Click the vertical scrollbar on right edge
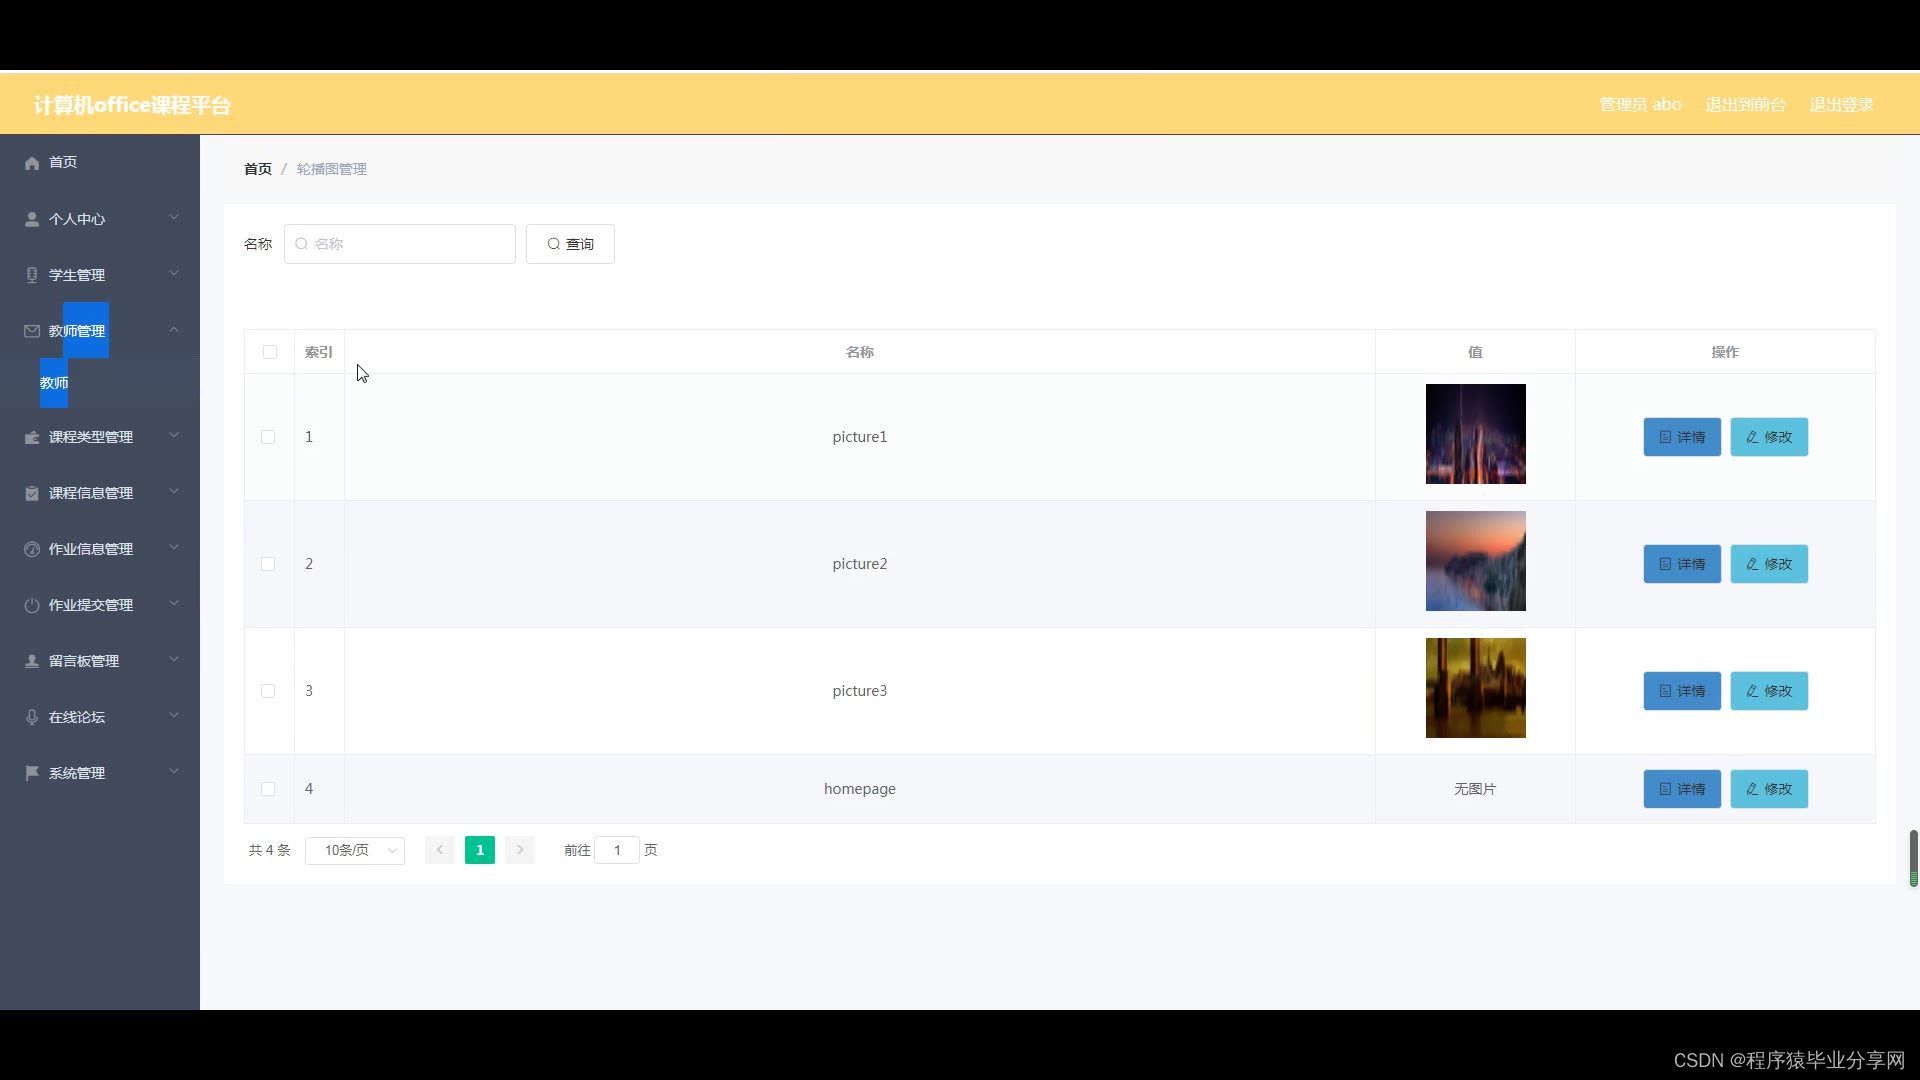Screen dimensions: 1920x1080 point(1913,857)
